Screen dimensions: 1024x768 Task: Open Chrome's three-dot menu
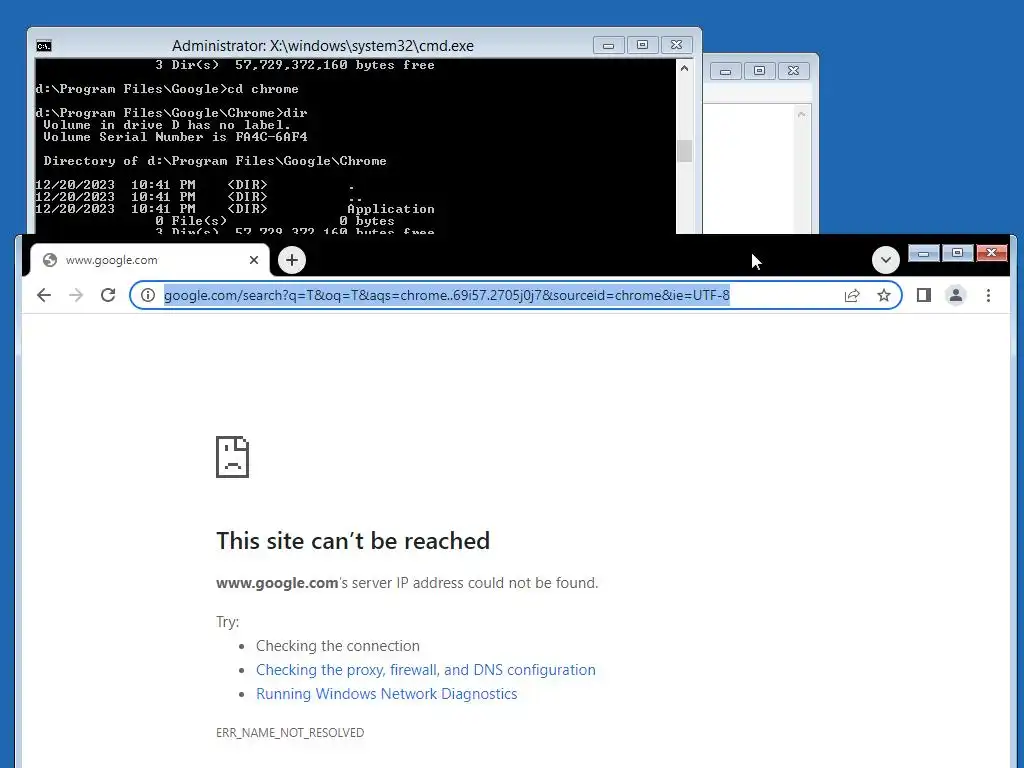988,295
